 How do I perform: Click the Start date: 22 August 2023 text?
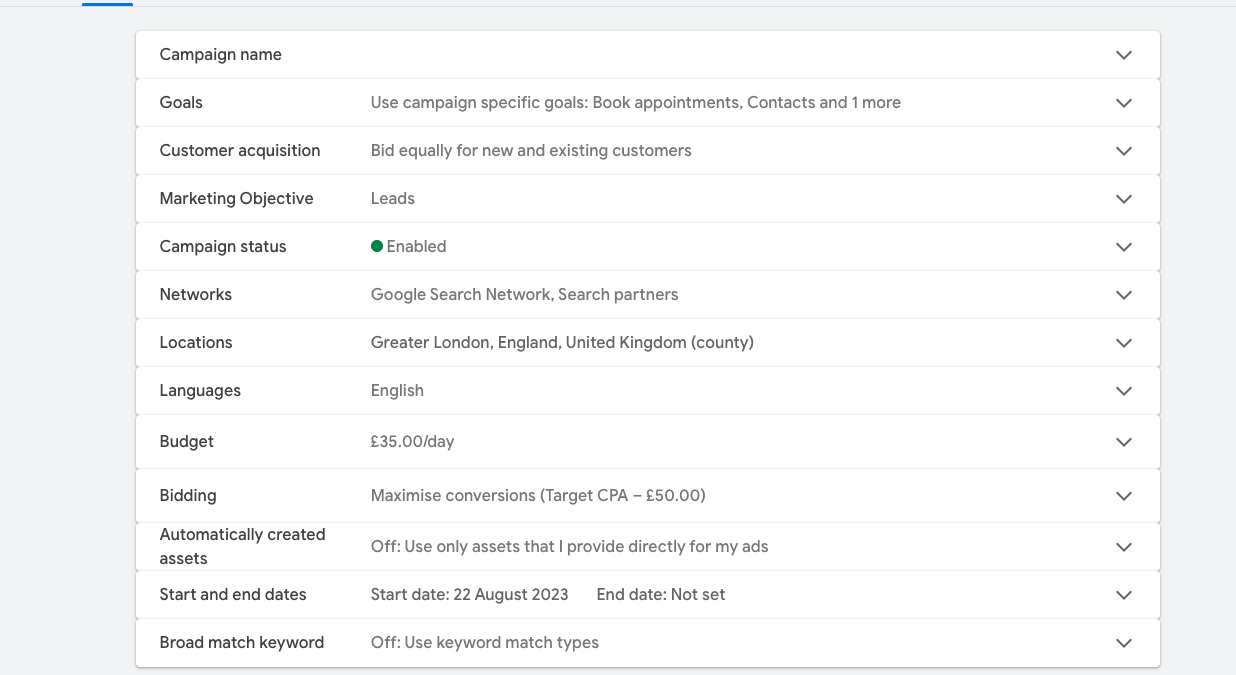click(469, 594)
